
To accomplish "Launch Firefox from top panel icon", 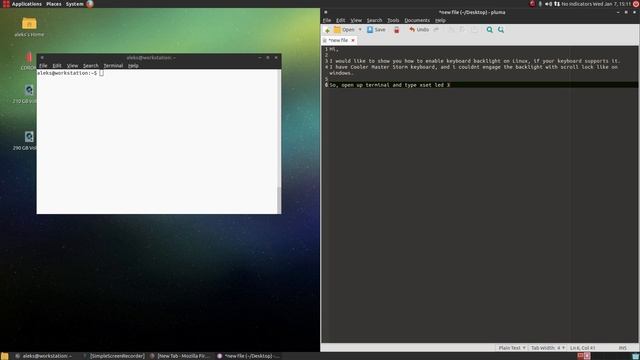I will click(90, 4).
